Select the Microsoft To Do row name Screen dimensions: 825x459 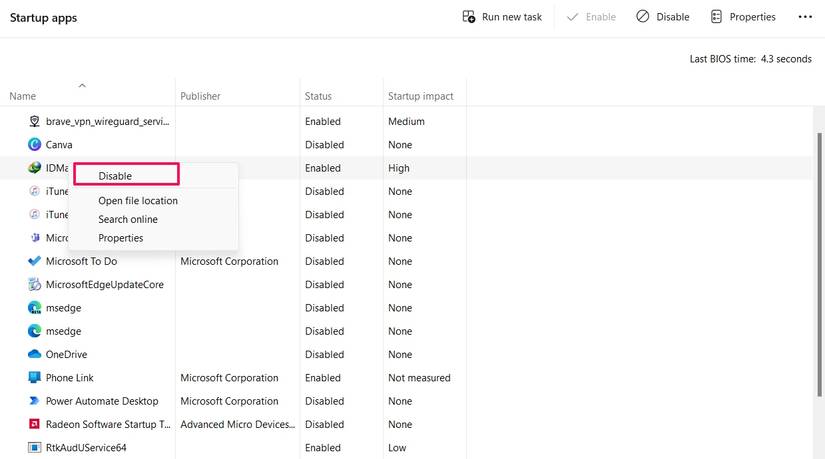point(81,261)
